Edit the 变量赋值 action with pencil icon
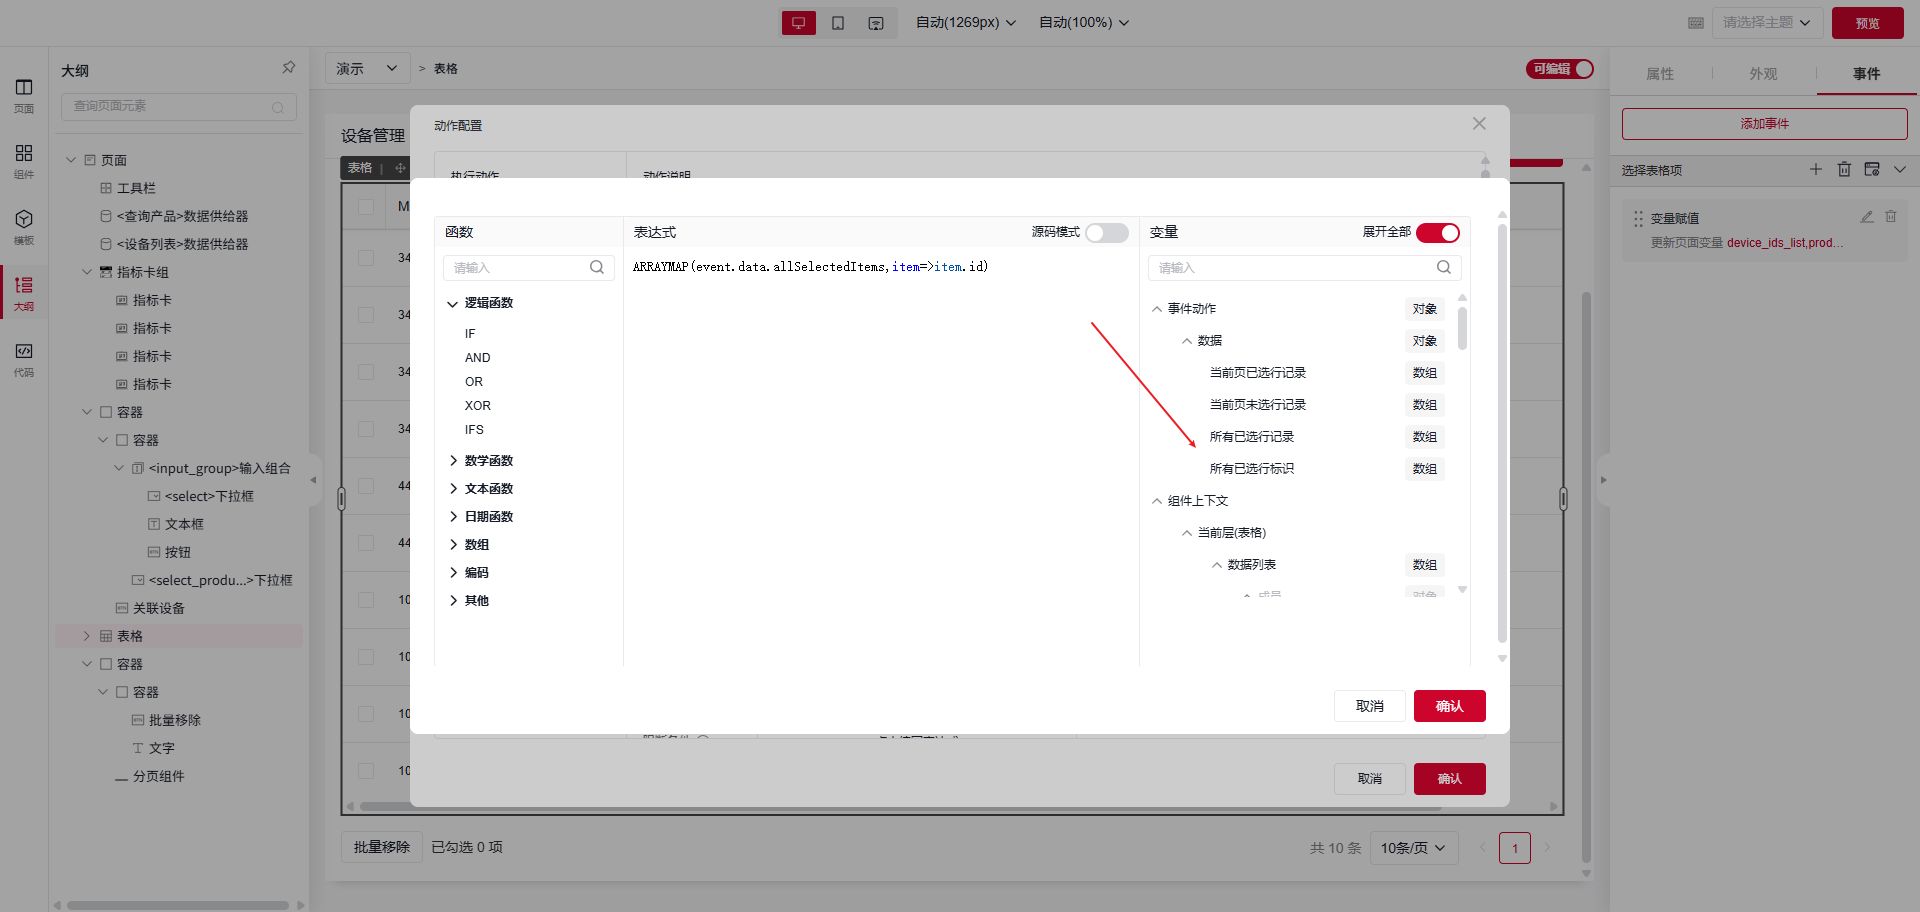Screen dimensions: 1920x912 [1866, 217]
